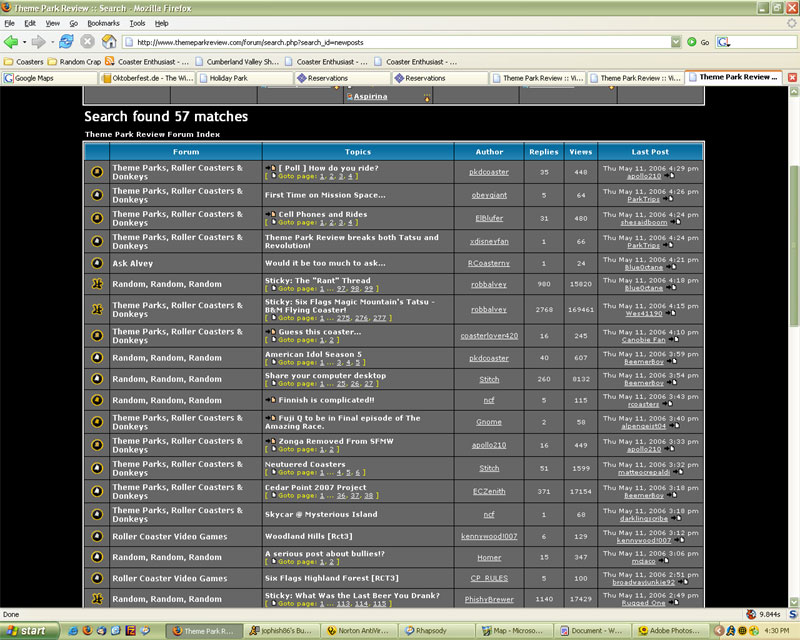
Task: Go to page 99 of The "Rant" Thread
Action: tap(368, 289)
